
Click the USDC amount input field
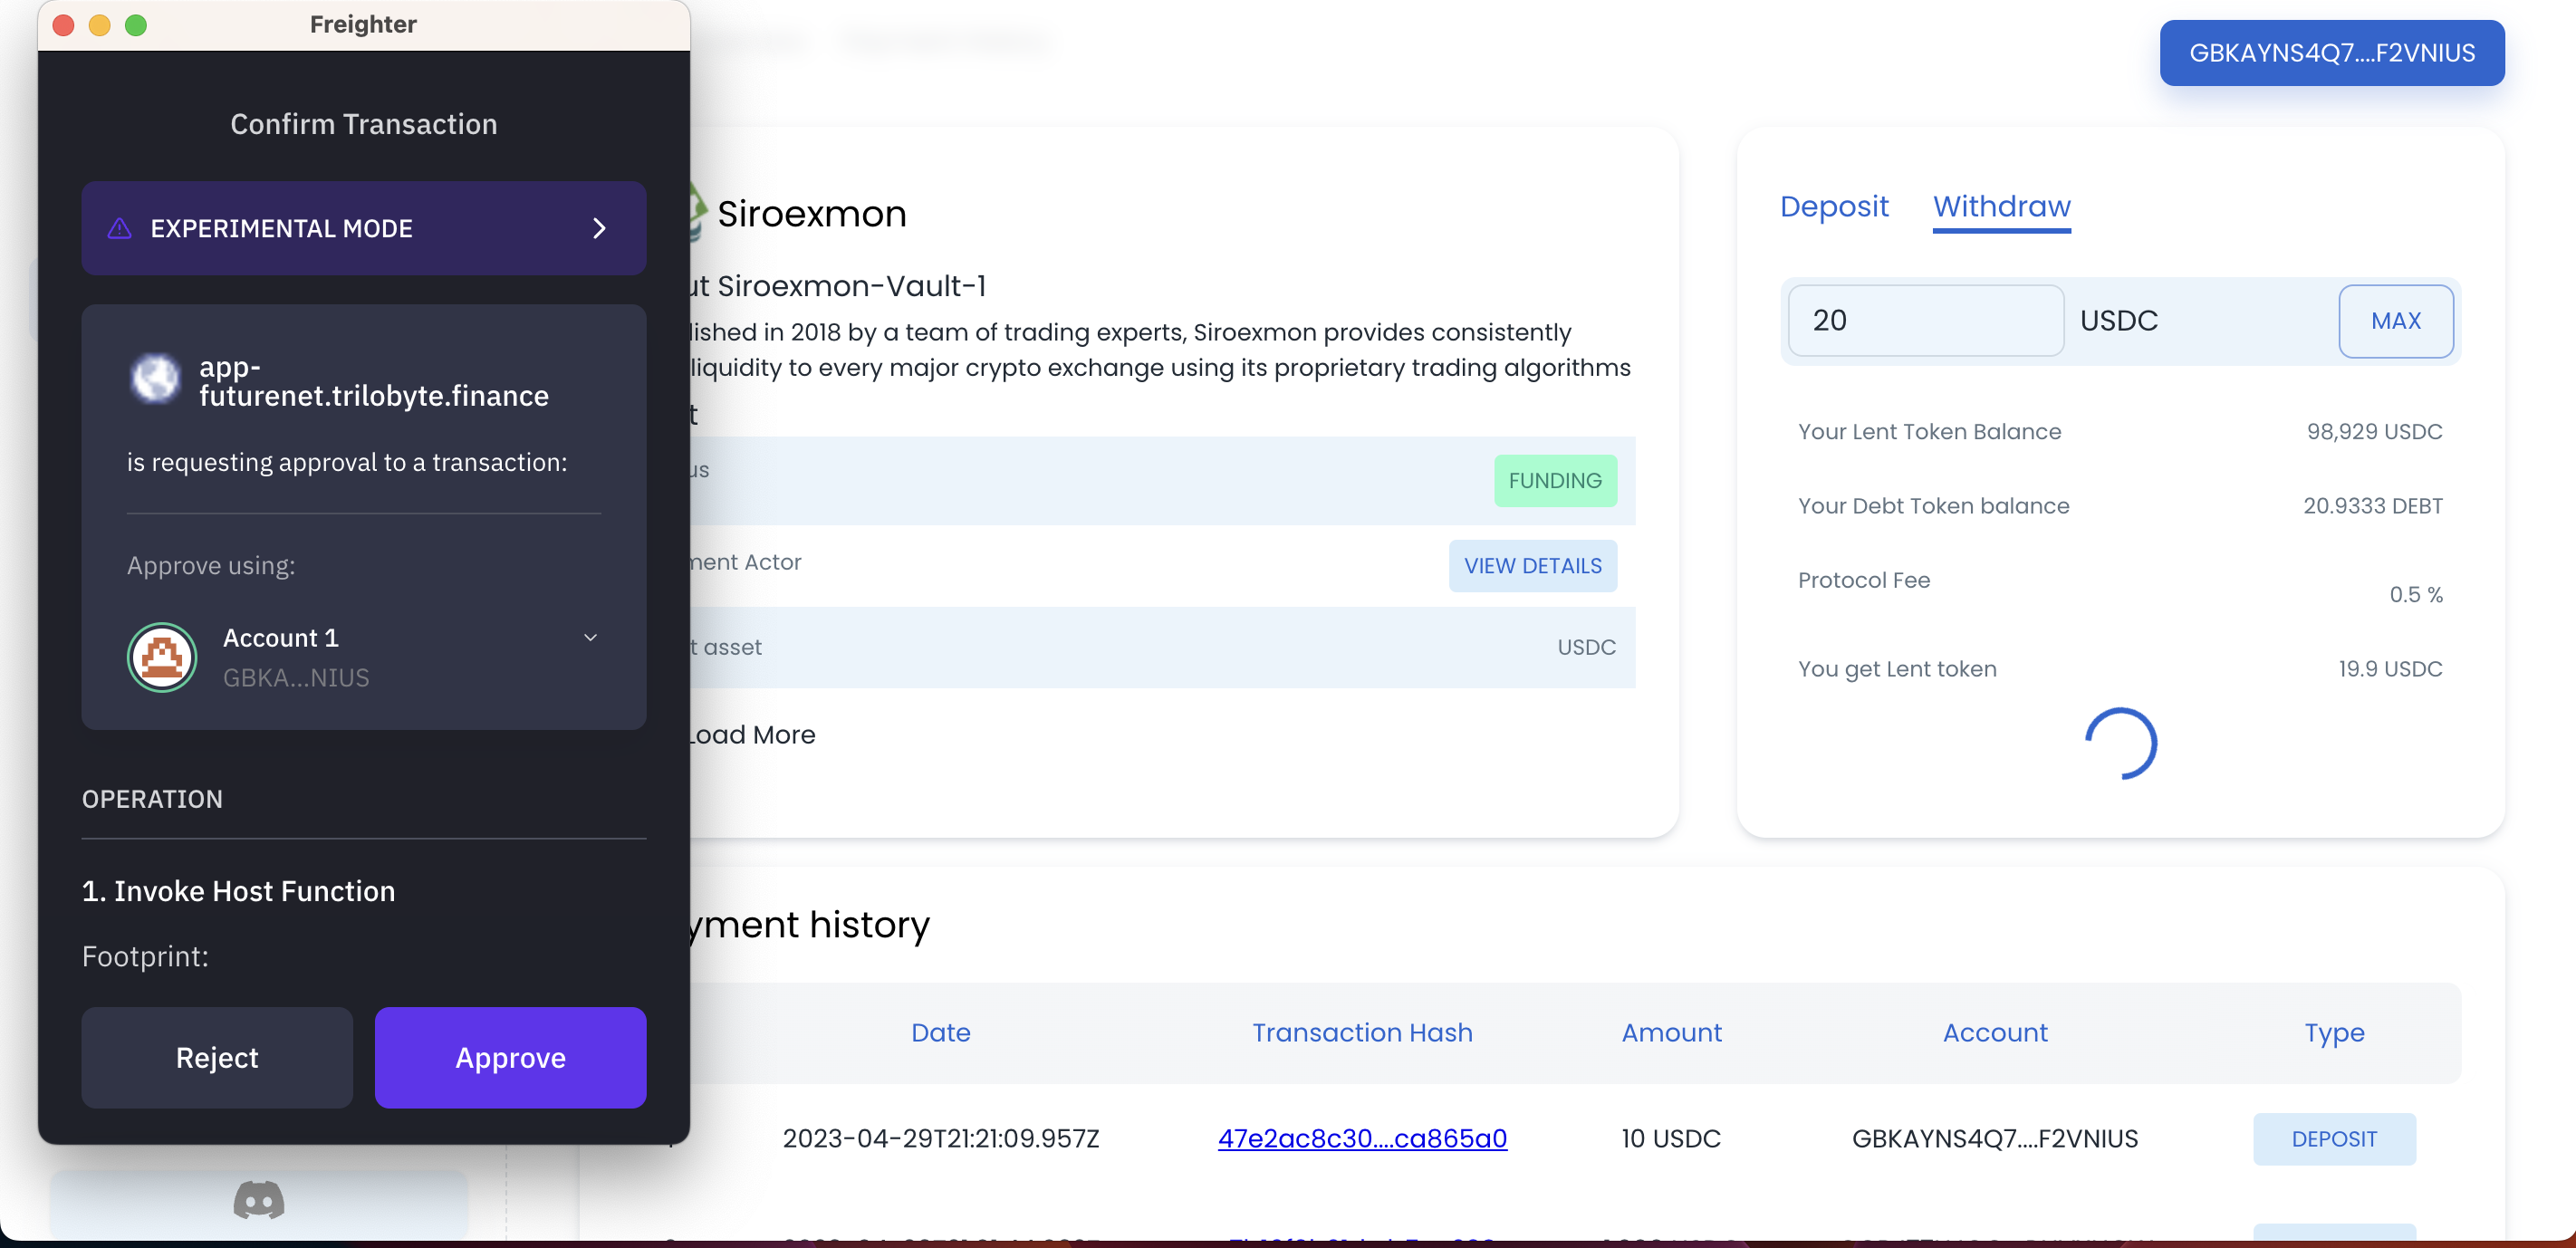coord(1925,320)
